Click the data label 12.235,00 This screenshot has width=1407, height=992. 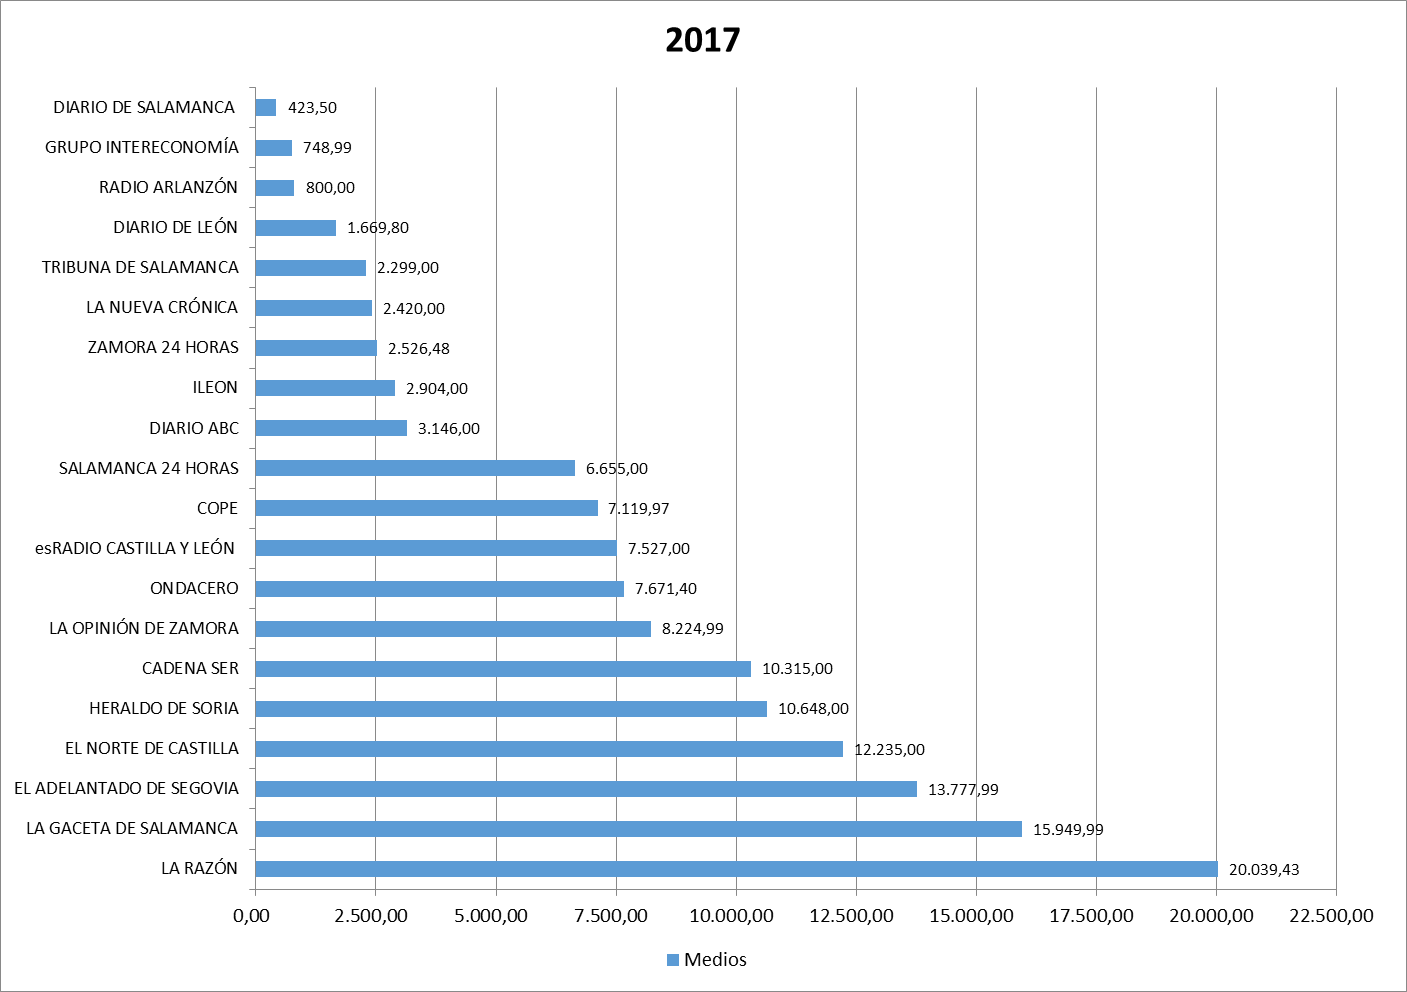889,750
